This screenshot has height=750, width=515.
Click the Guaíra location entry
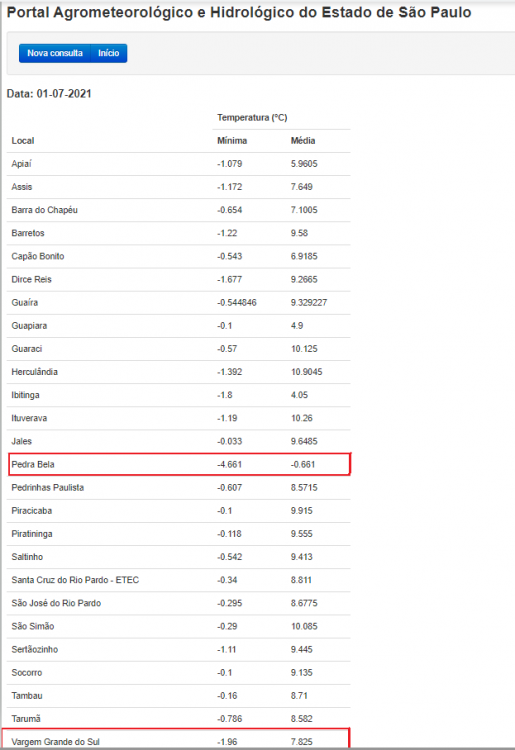point(25,302)
